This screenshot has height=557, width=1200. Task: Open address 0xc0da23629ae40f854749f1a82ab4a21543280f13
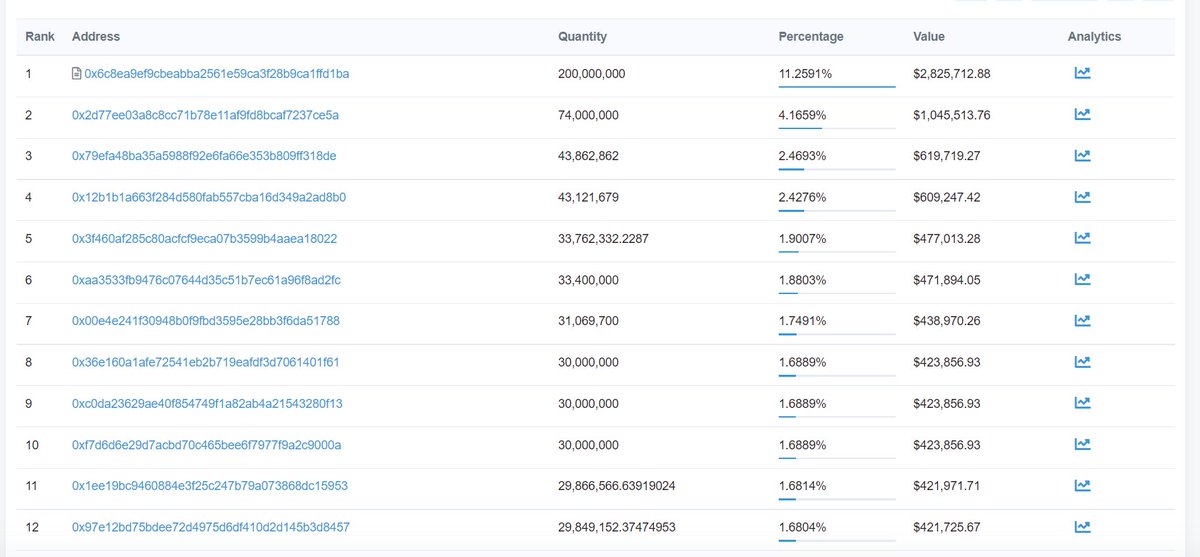point(207,403)
